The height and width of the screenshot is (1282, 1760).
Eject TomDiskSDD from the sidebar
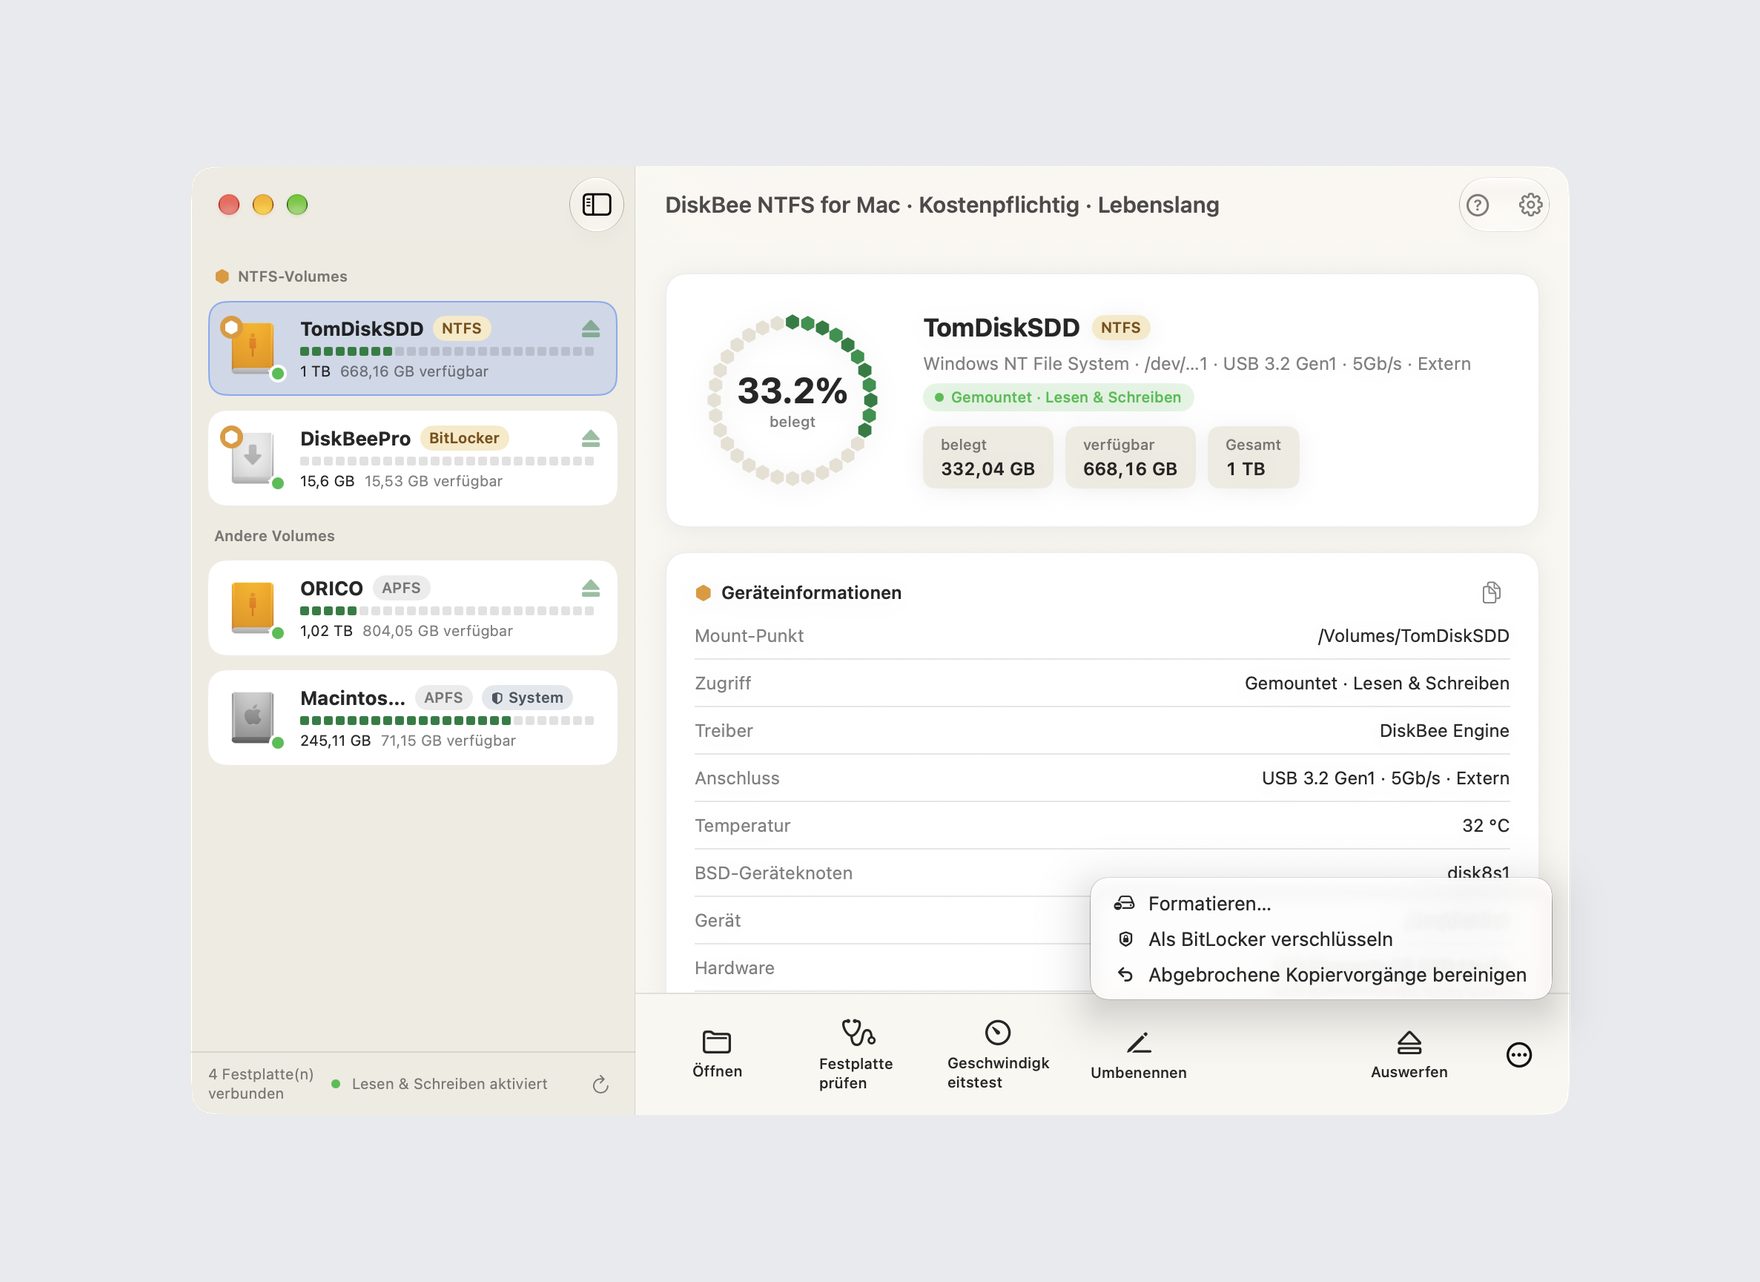pyautogui.click(x=591, y=329)
